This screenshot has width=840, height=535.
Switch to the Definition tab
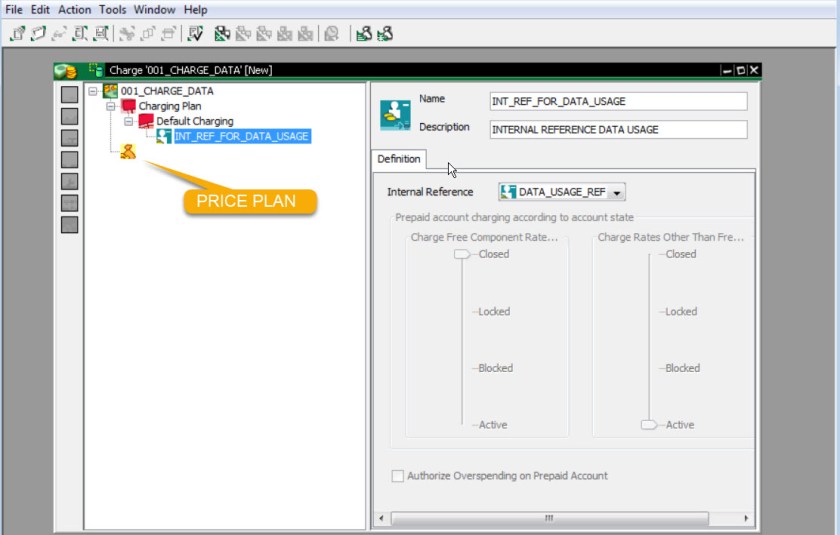[x=399, y=159]
